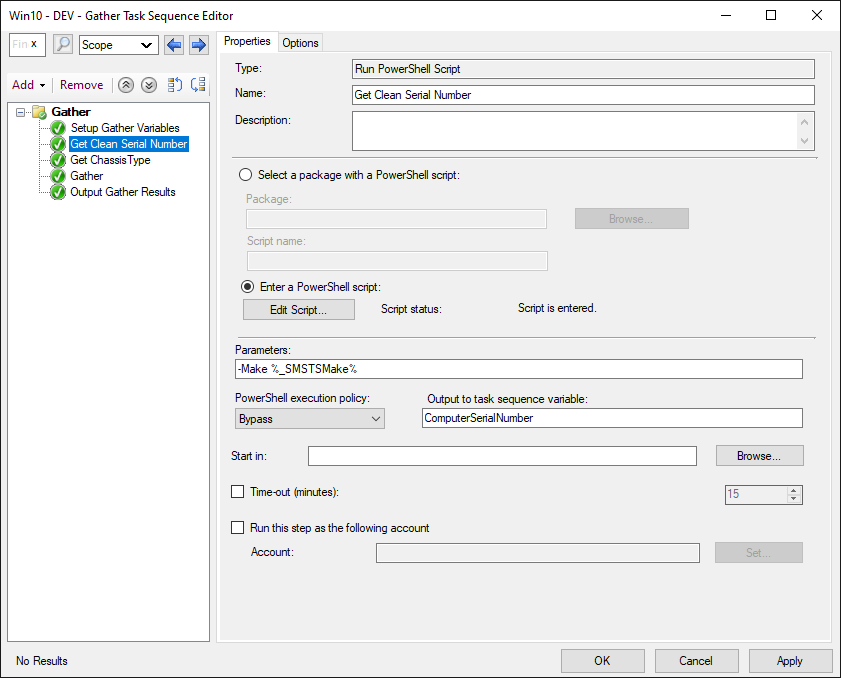This screenshot has width=841, height=678.
Task: Open PowerShell execution policy Bypass dropdown
Action: [x=309, y=419]
